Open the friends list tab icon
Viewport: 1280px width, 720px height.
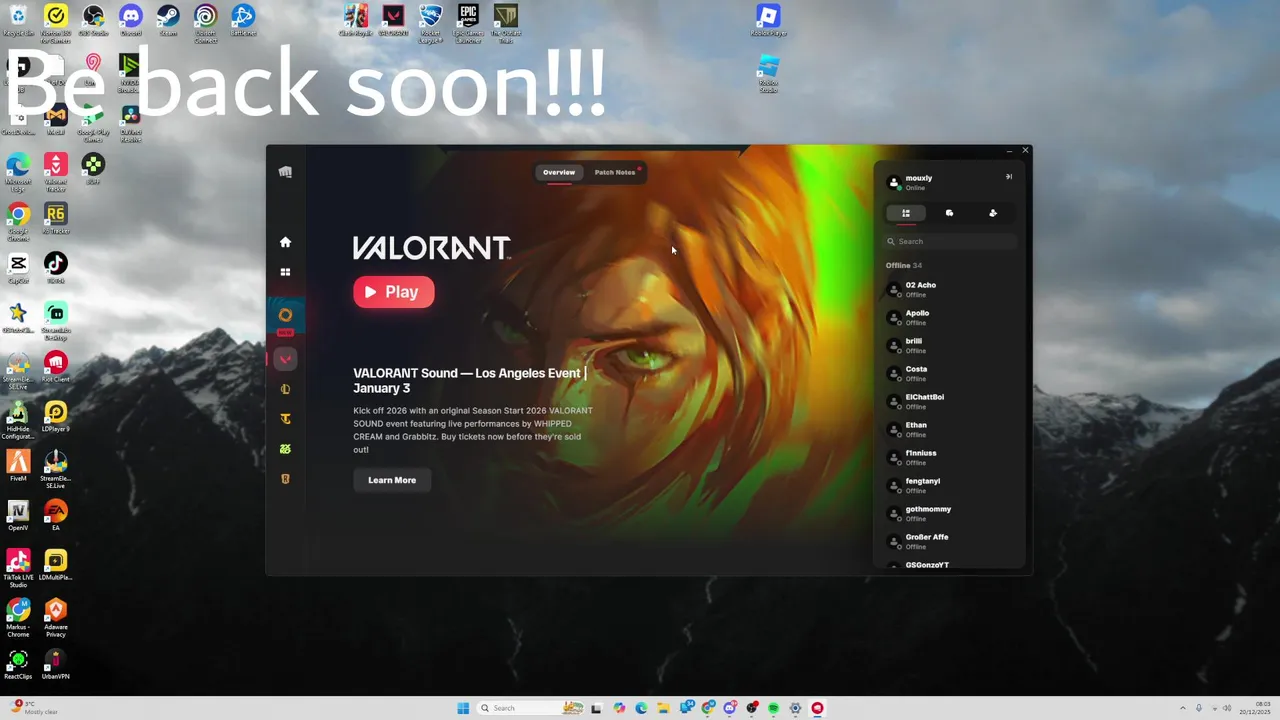906,213
